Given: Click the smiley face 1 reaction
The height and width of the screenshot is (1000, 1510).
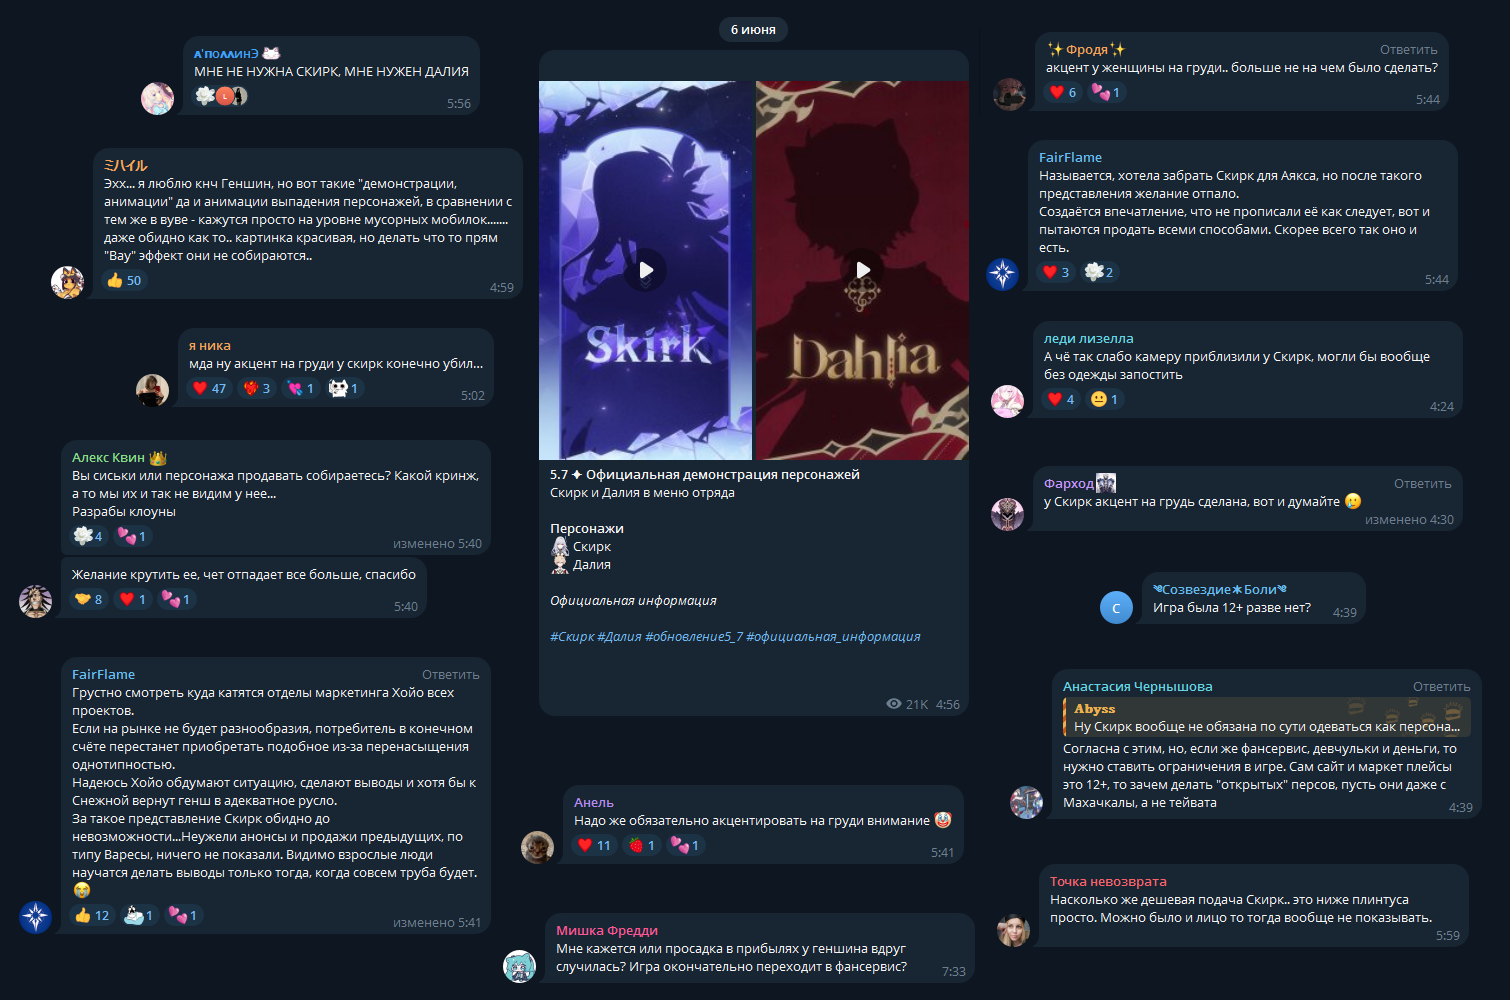Looking at the screenshot, I should pos(1105,399).
